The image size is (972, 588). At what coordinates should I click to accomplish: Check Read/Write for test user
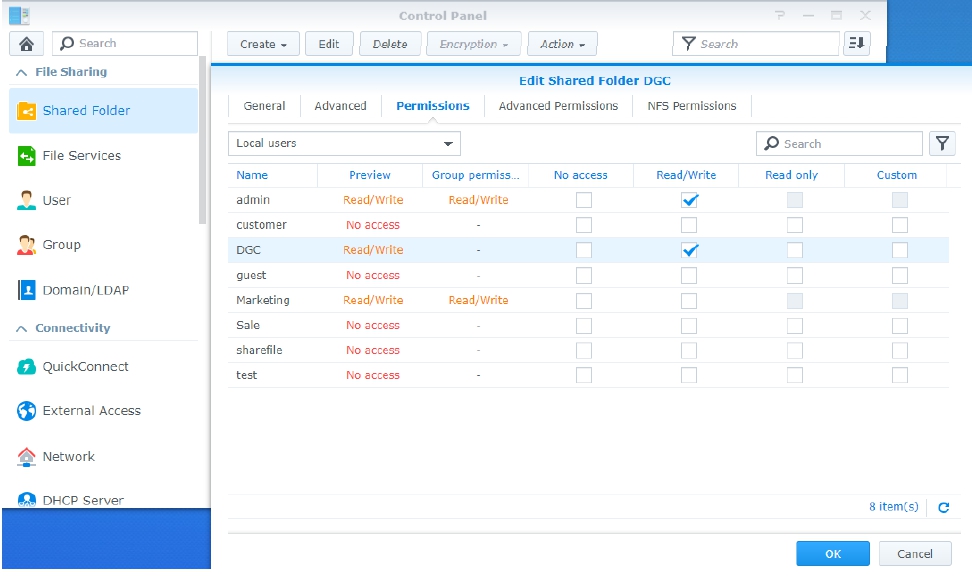[x=689, y=375]
